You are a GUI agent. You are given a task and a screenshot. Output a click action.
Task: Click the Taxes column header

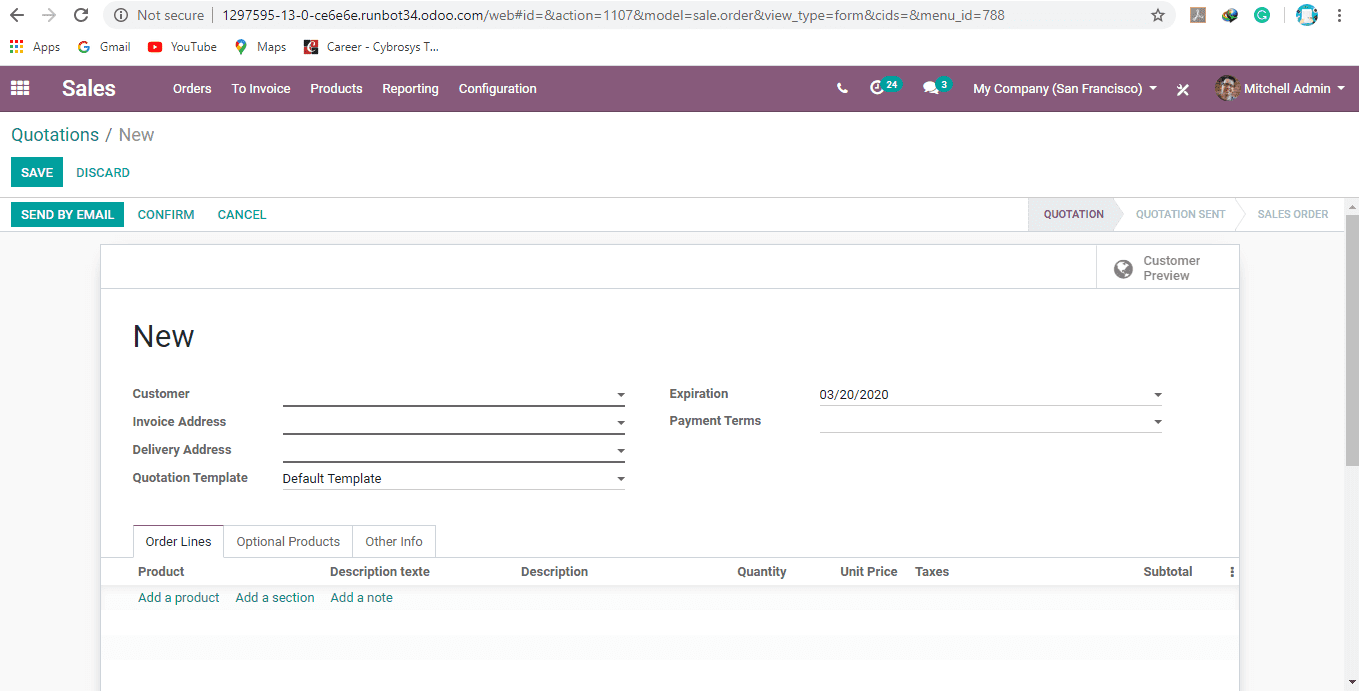point(932,572)
